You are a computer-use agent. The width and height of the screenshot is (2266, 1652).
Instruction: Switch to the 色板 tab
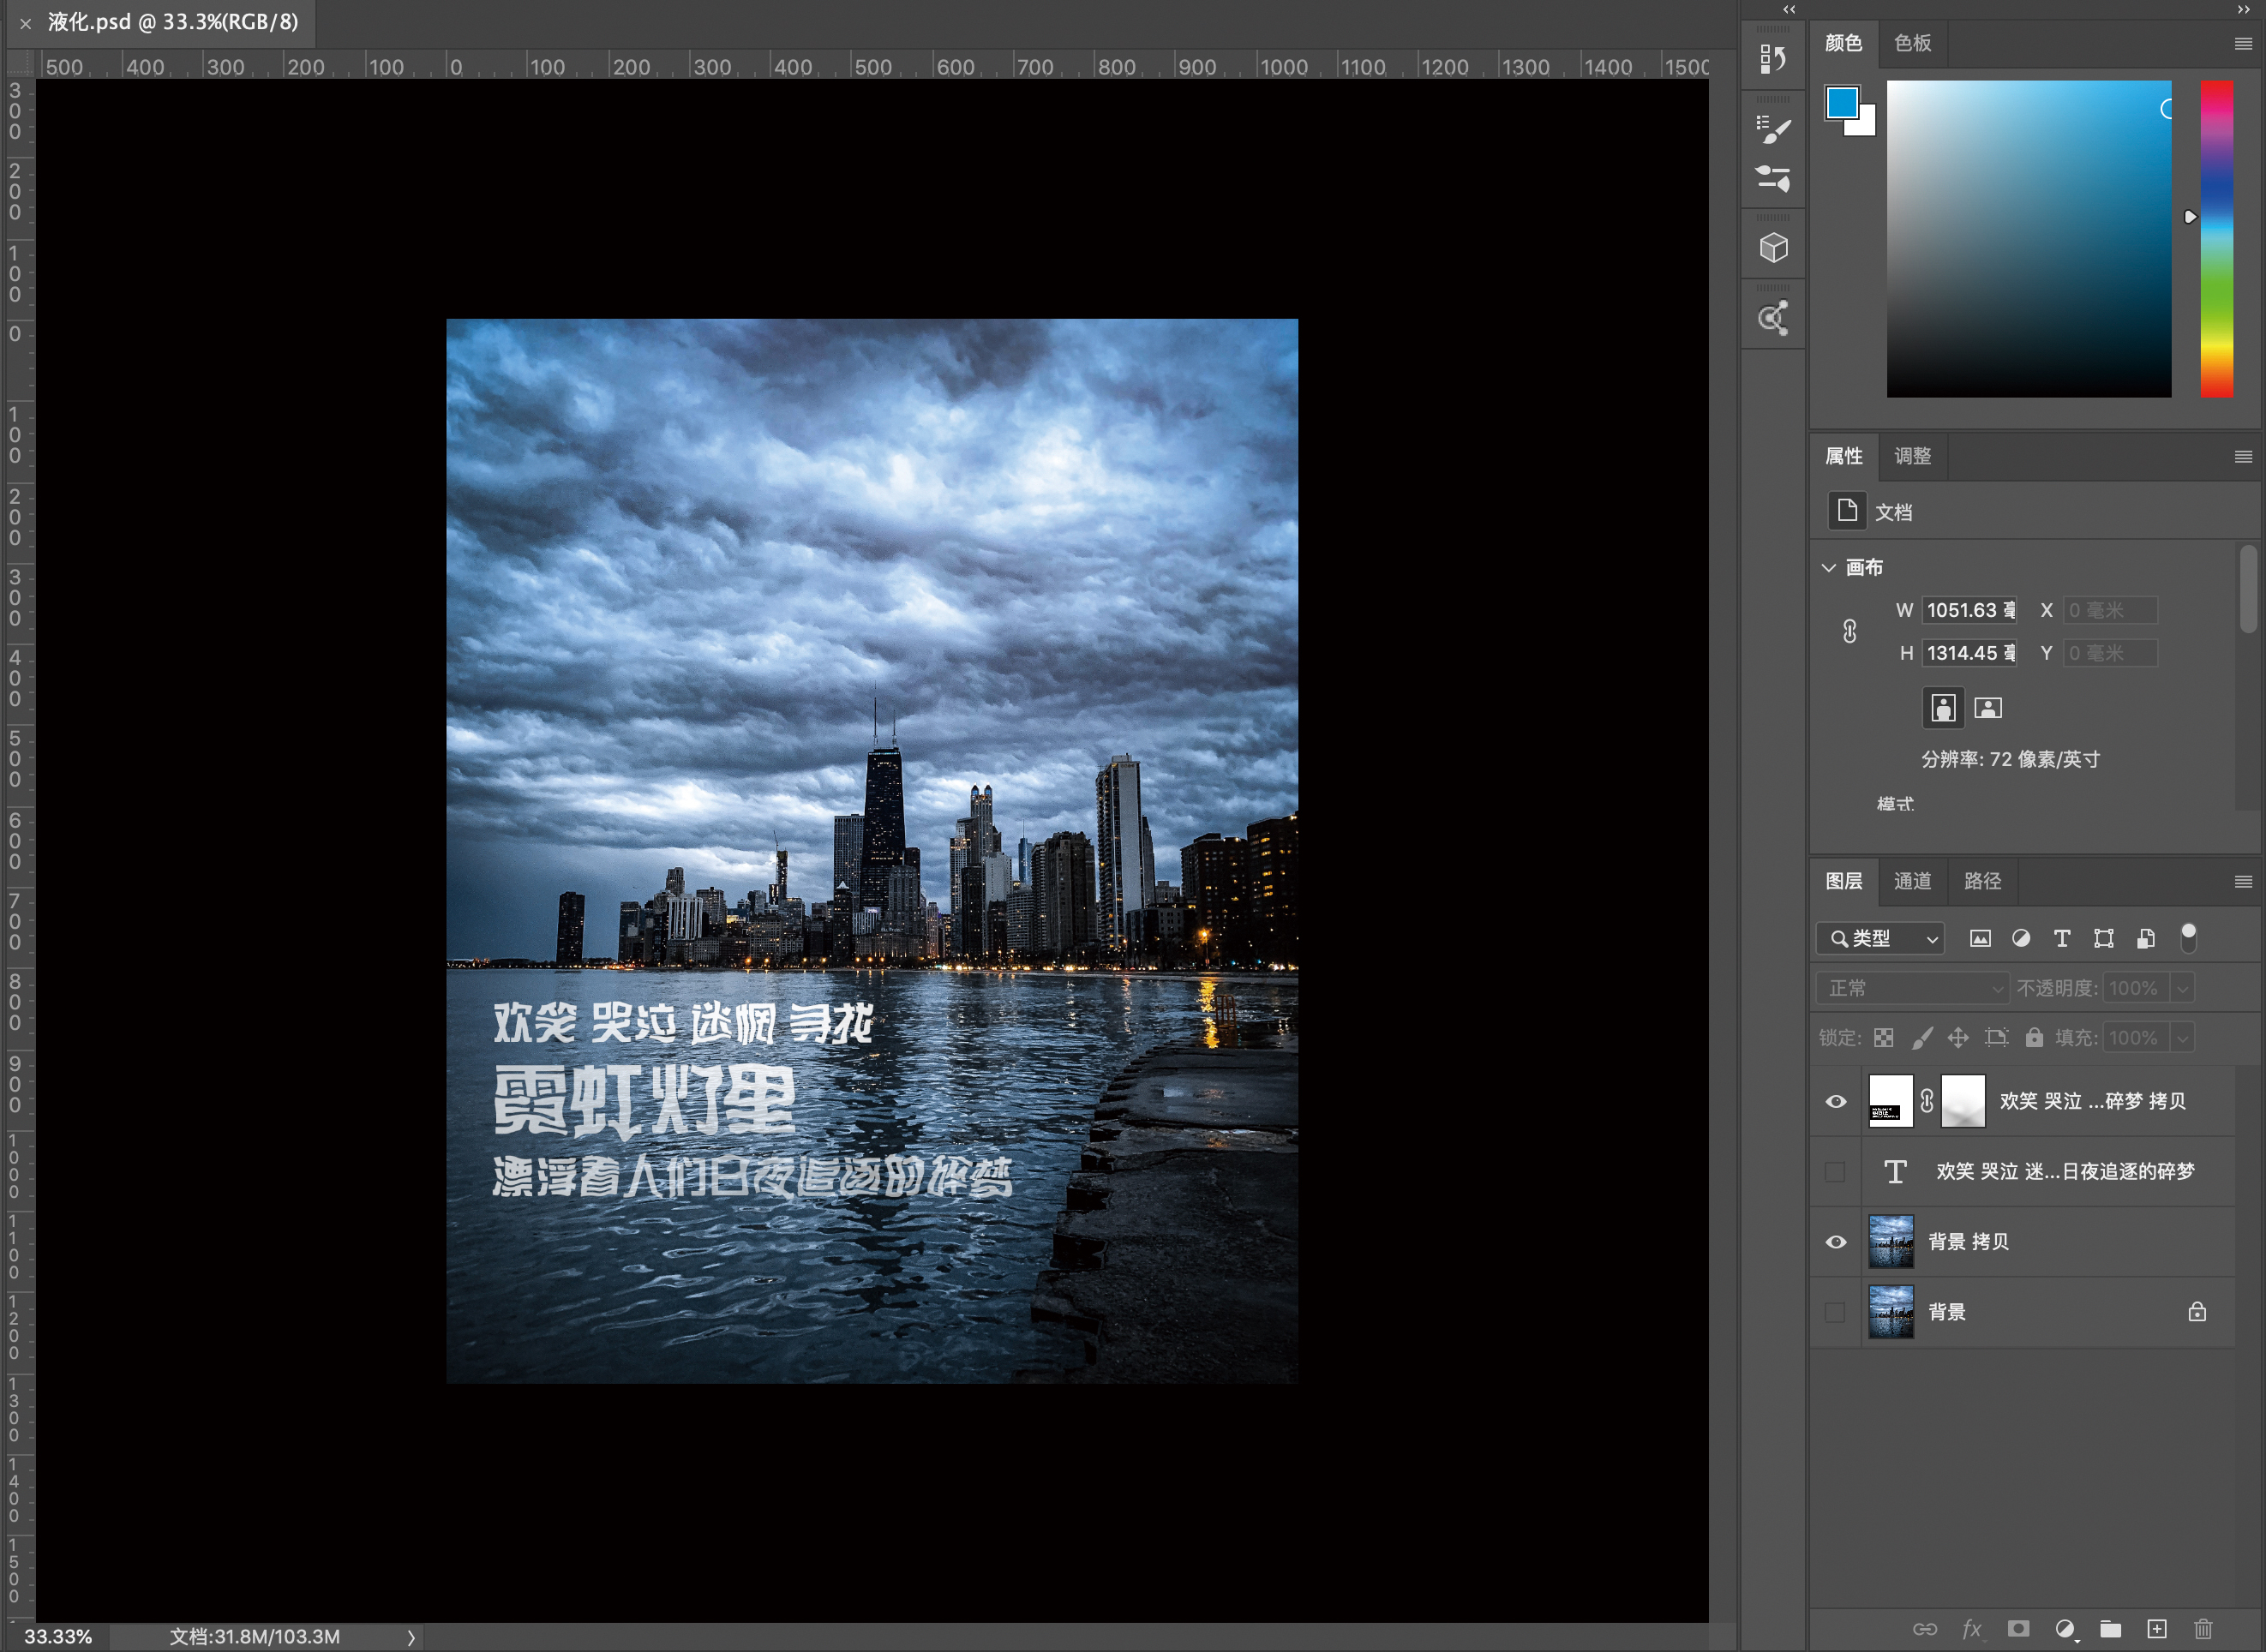point(1912,43)
